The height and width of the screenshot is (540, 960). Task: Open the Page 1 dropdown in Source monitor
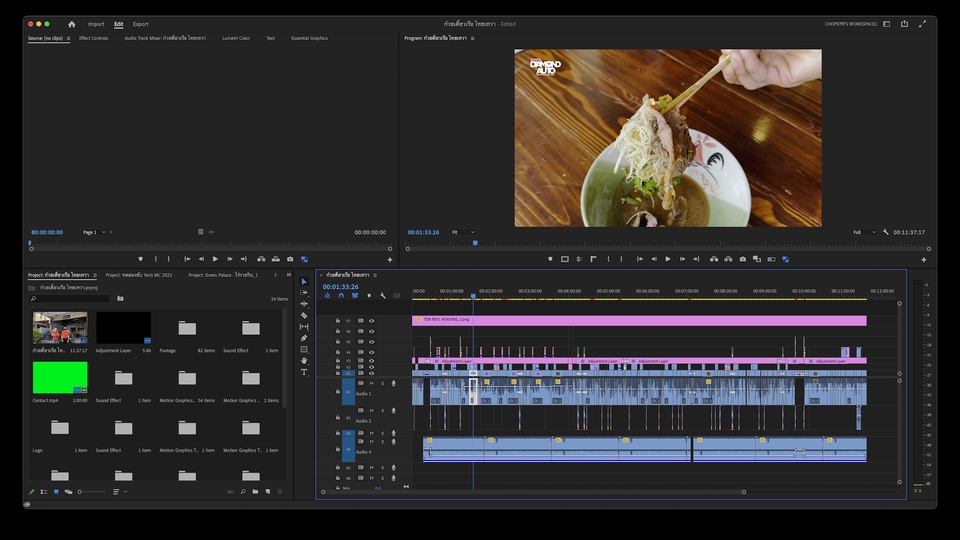point(93,232)
